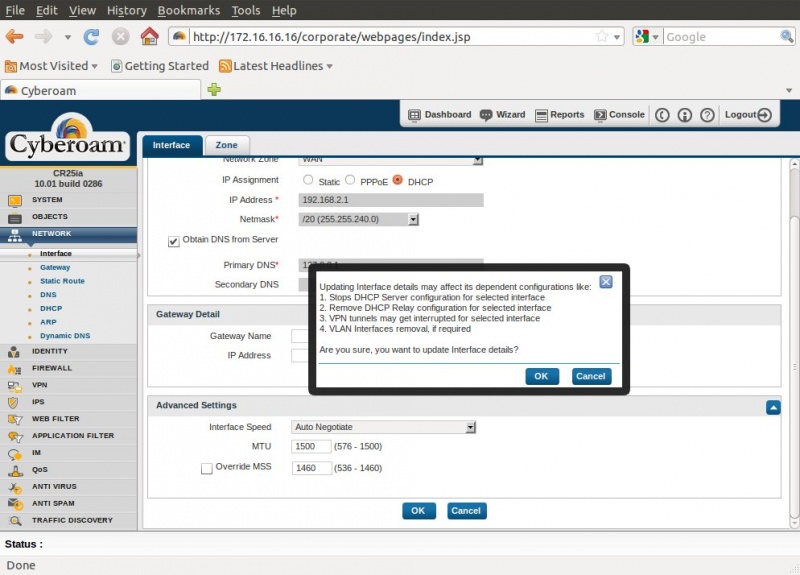The image size is (800, 575).
Task: Launch the Wizard from the top toolbar
Action: (x=503, y=115)
